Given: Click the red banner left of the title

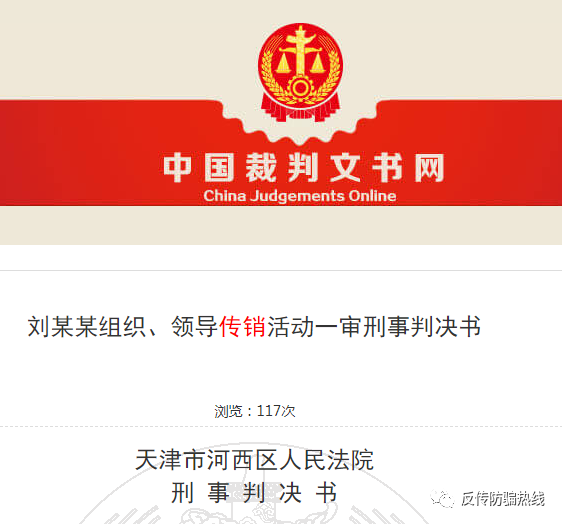Looking at the screenshot, I should (x=79, y=153).
